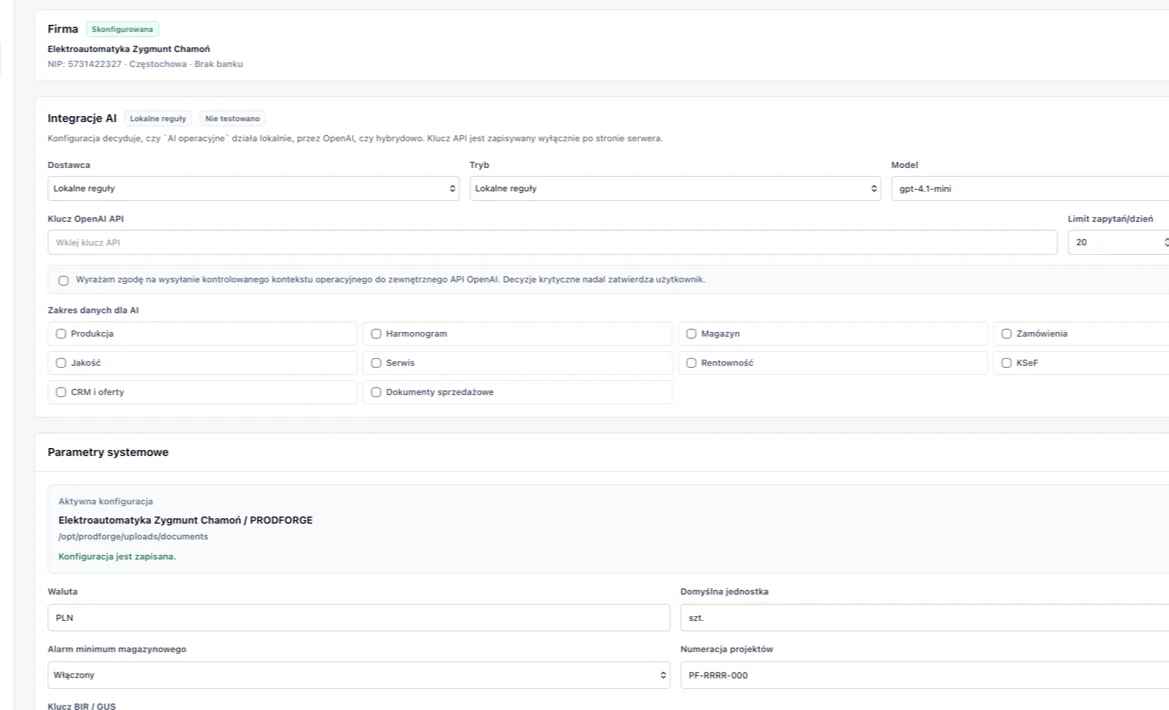This screenshot has width=1169, height=710.
Task: Click the Skonfigurowana status badge
Action: pyautogui.click(x=122, y=29)
